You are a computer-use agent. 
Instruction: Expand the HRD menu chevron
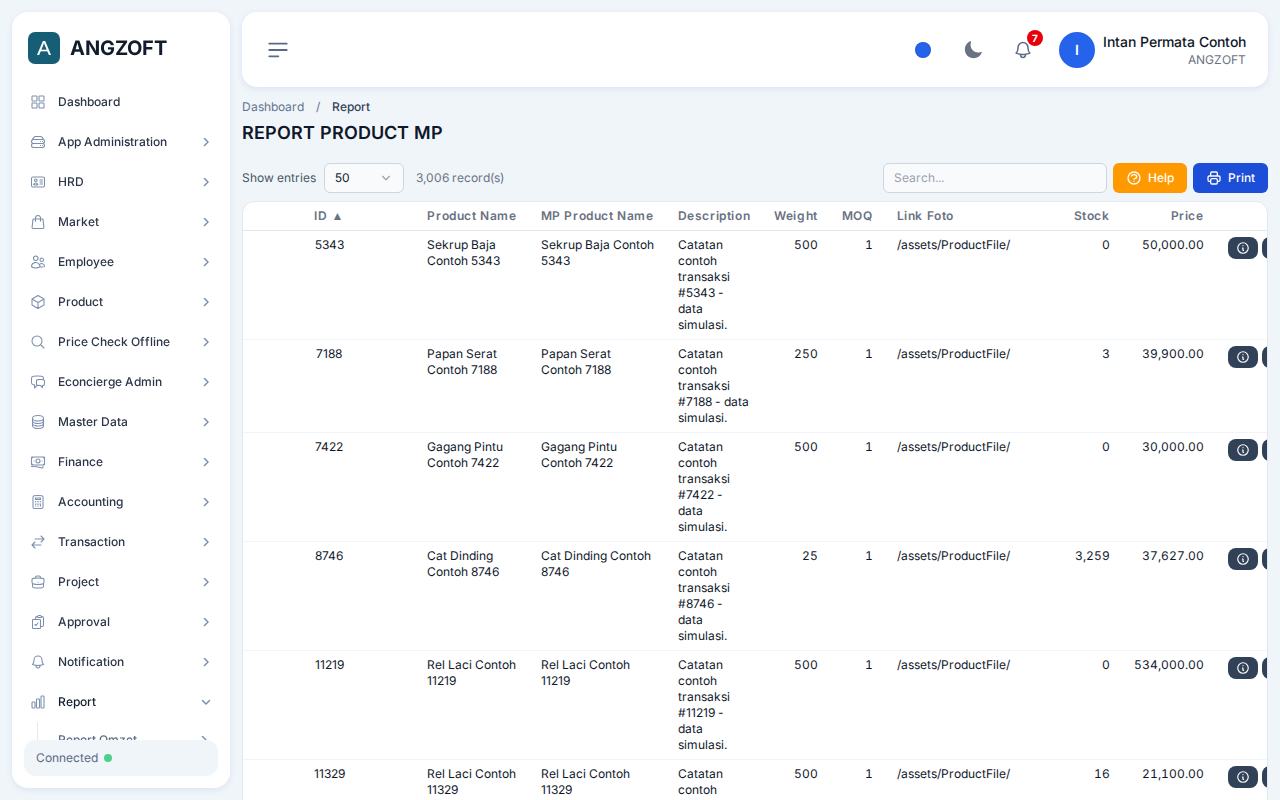[206, 182]
